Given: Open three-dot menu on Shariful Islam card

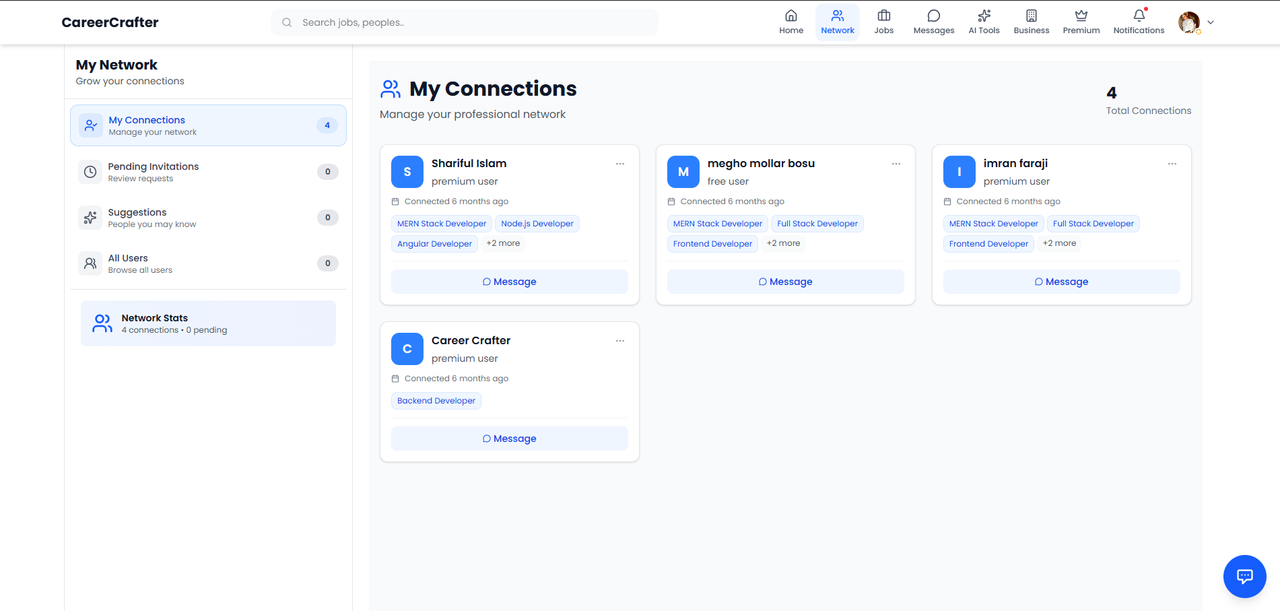Looking at the screenshot, I should tap(620, 164).
